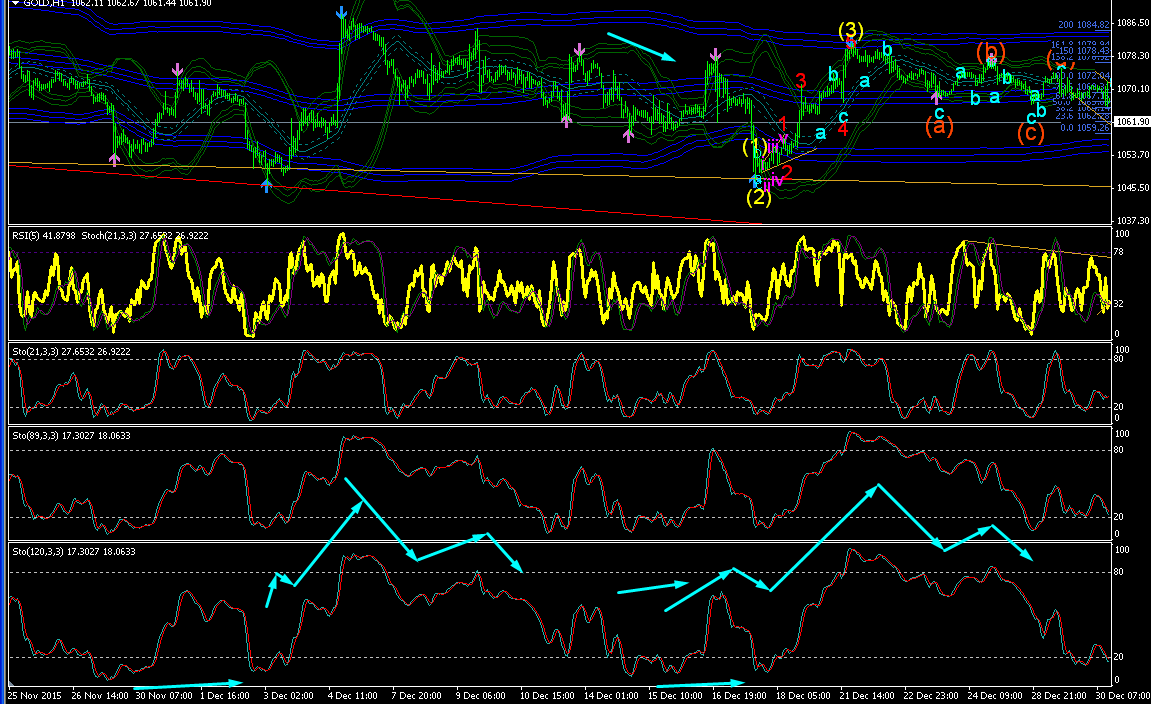This screenshot has width=1151, height=704.
Task: Click the red 2 wave label
Action: pos(787,172)
